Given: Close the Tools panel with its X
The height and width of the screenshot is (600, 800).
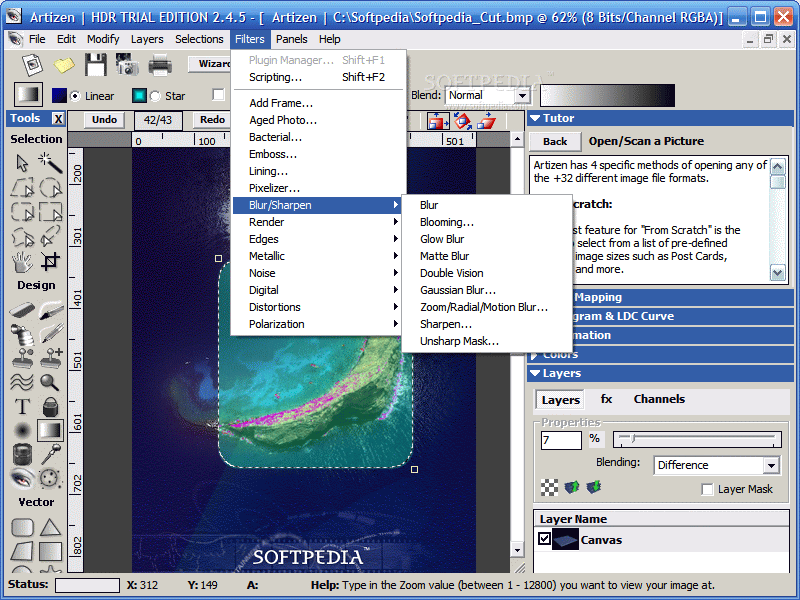Looking at the screenshot, I should coord(59,119).
